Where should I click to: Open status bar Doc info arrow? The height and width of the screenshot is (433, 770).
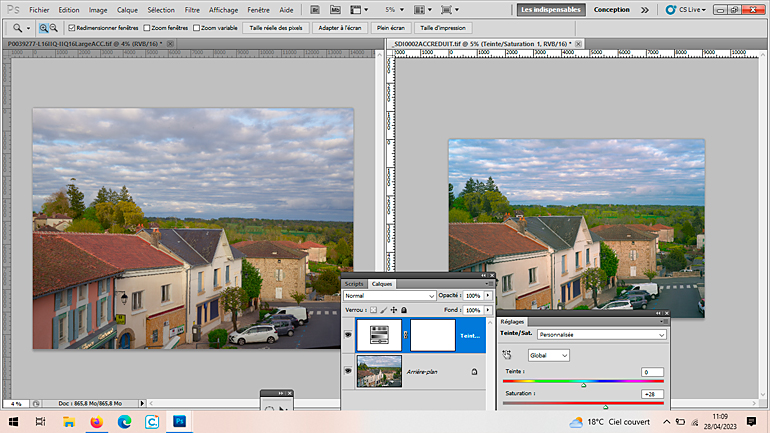[x=142, y=404]
